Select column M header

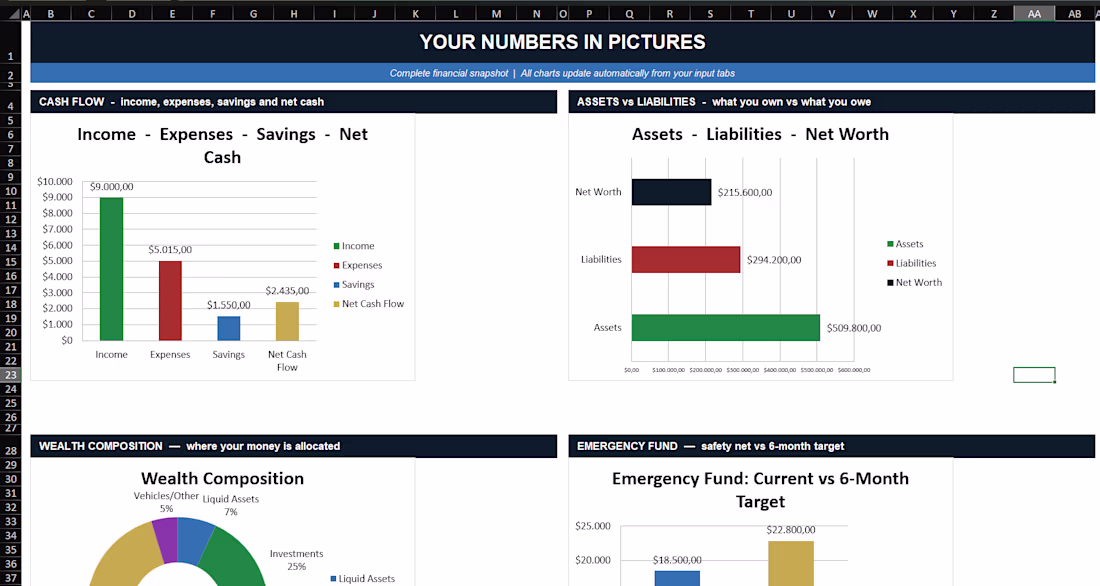(x=496, y=13)
